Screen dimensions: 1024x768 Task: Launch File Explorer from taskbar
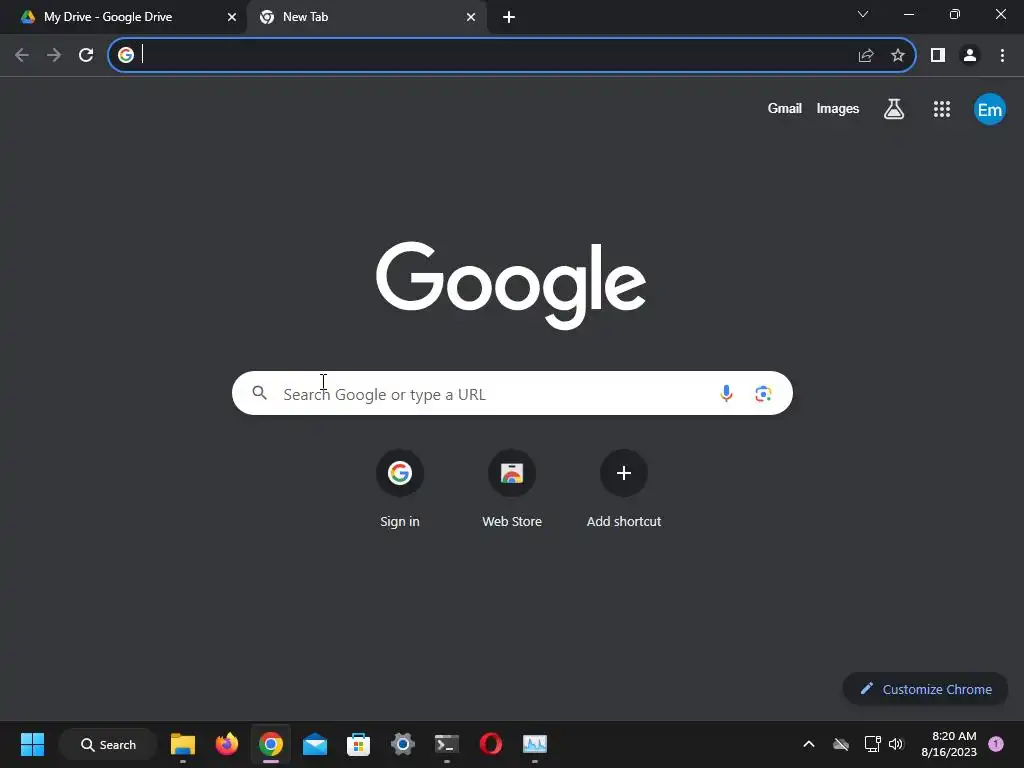coord(183,744)
